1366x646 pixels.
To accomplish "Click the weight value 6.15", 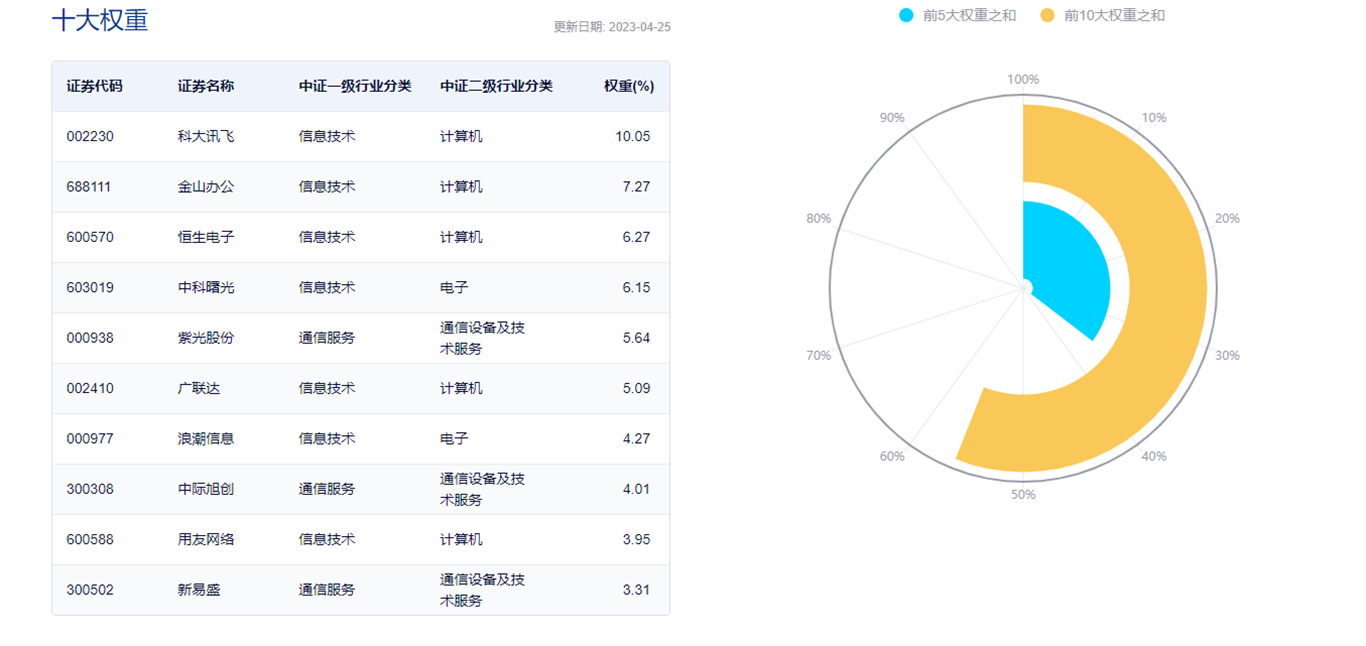I will pyautogui.click(x=636, y=287).
